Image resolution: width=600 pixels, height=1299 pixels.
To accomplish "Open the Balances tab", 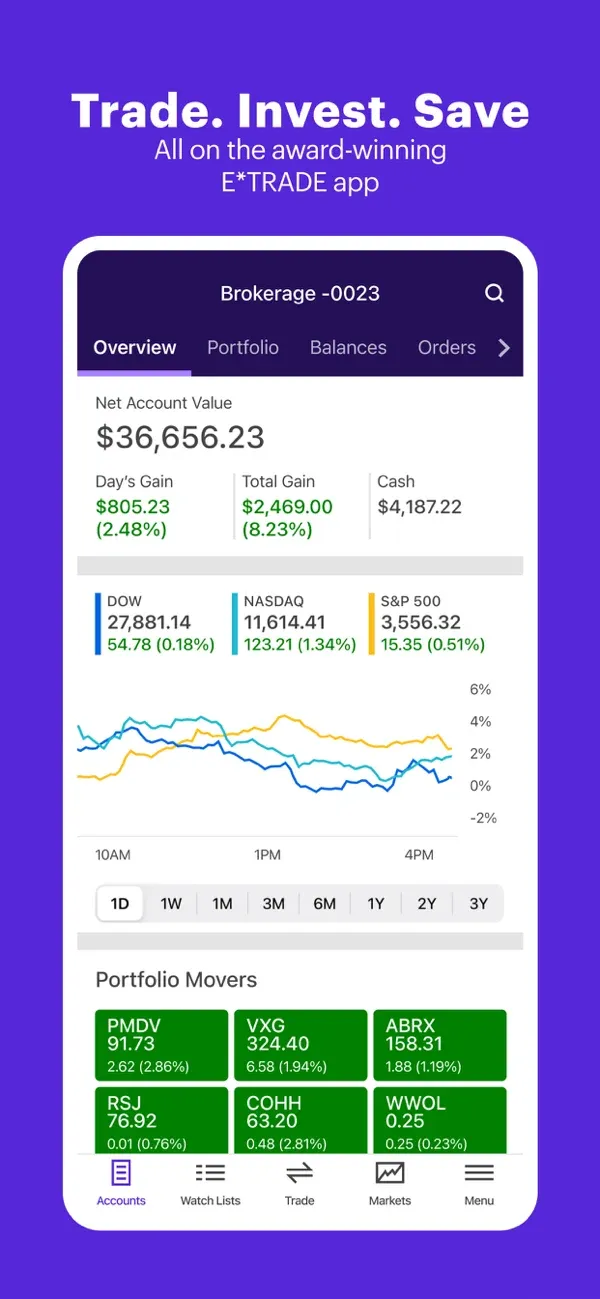I will (348, 348).
